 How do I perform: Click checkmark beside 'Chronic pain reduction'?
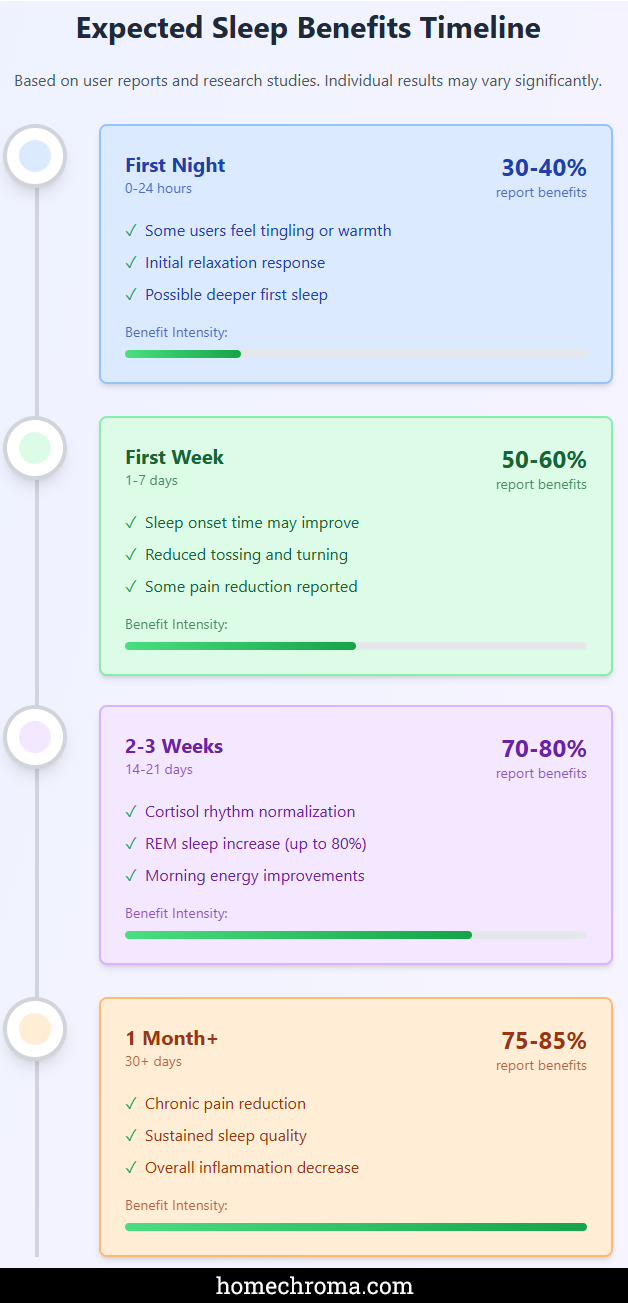(x=131, y=1104)
